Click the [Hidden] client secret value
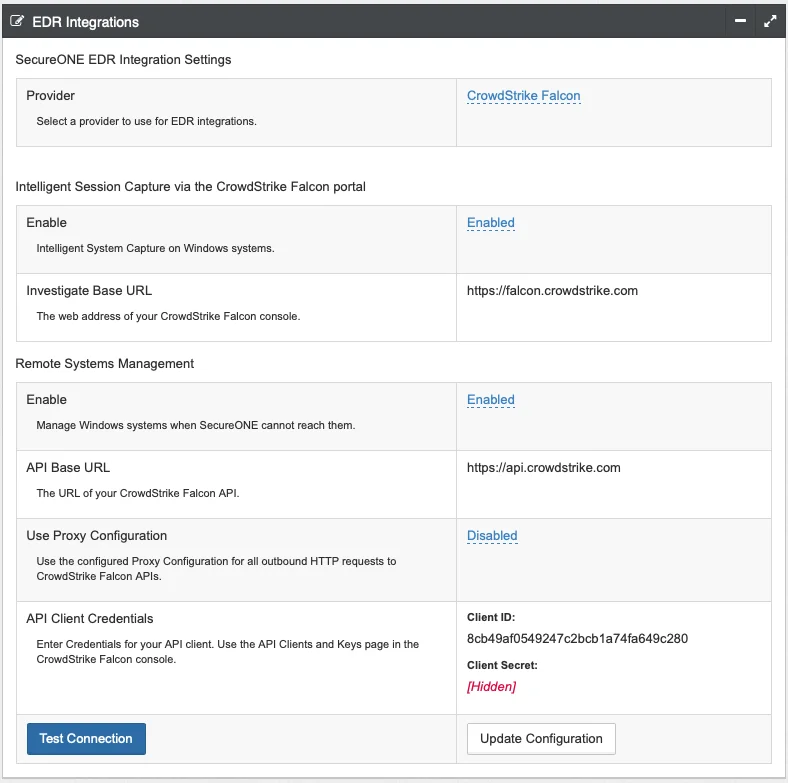788x783 pixels. tap(491, 686)
